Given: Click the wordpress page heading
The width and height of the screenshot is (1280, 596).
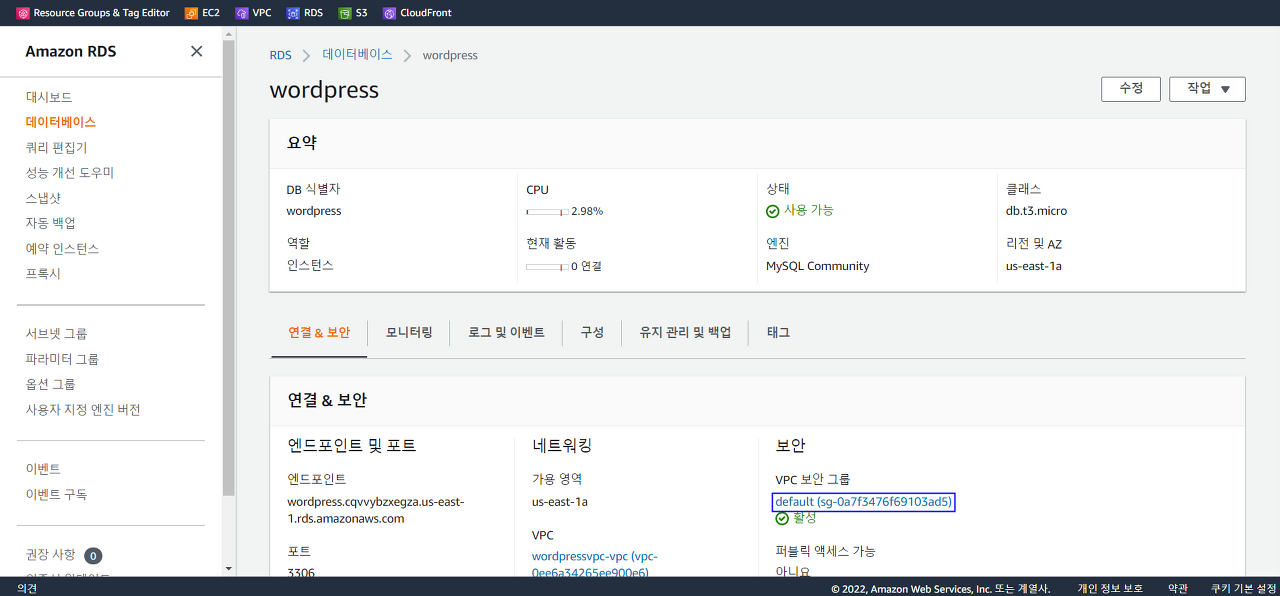Looking at the screenshot, I should 324,90.
